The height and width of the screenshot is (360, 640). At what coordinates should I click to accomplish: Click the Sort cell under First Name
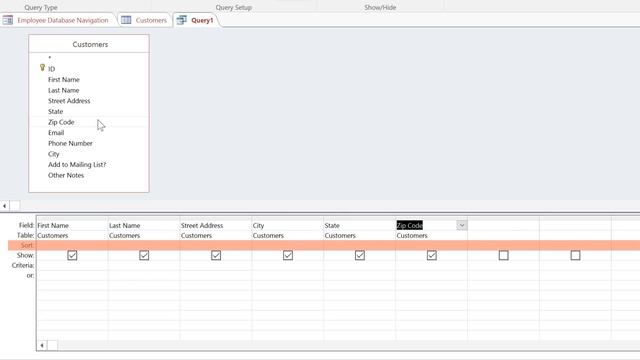pos(72,245)
